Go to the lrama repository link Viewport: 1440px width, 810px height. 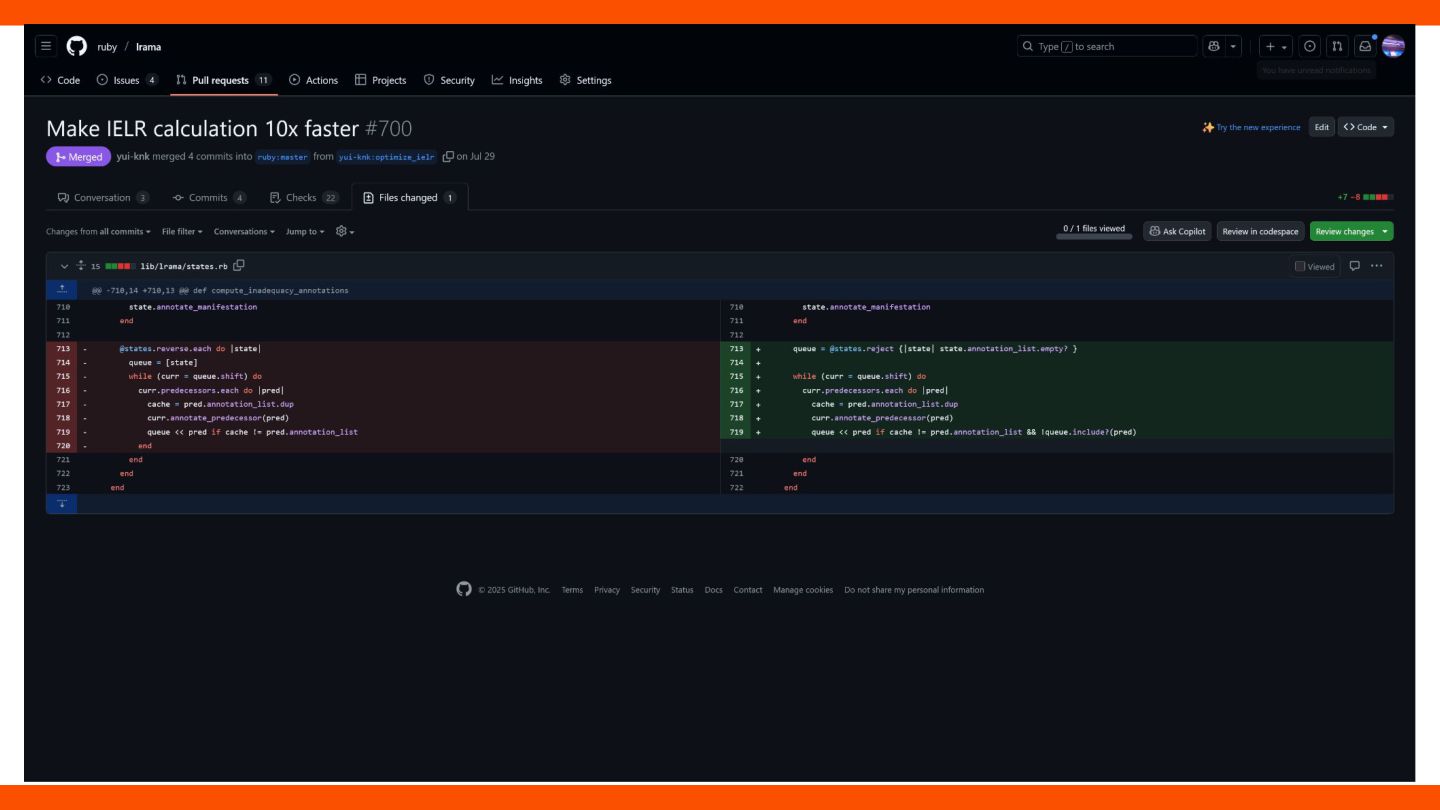[x=148, y=47]
